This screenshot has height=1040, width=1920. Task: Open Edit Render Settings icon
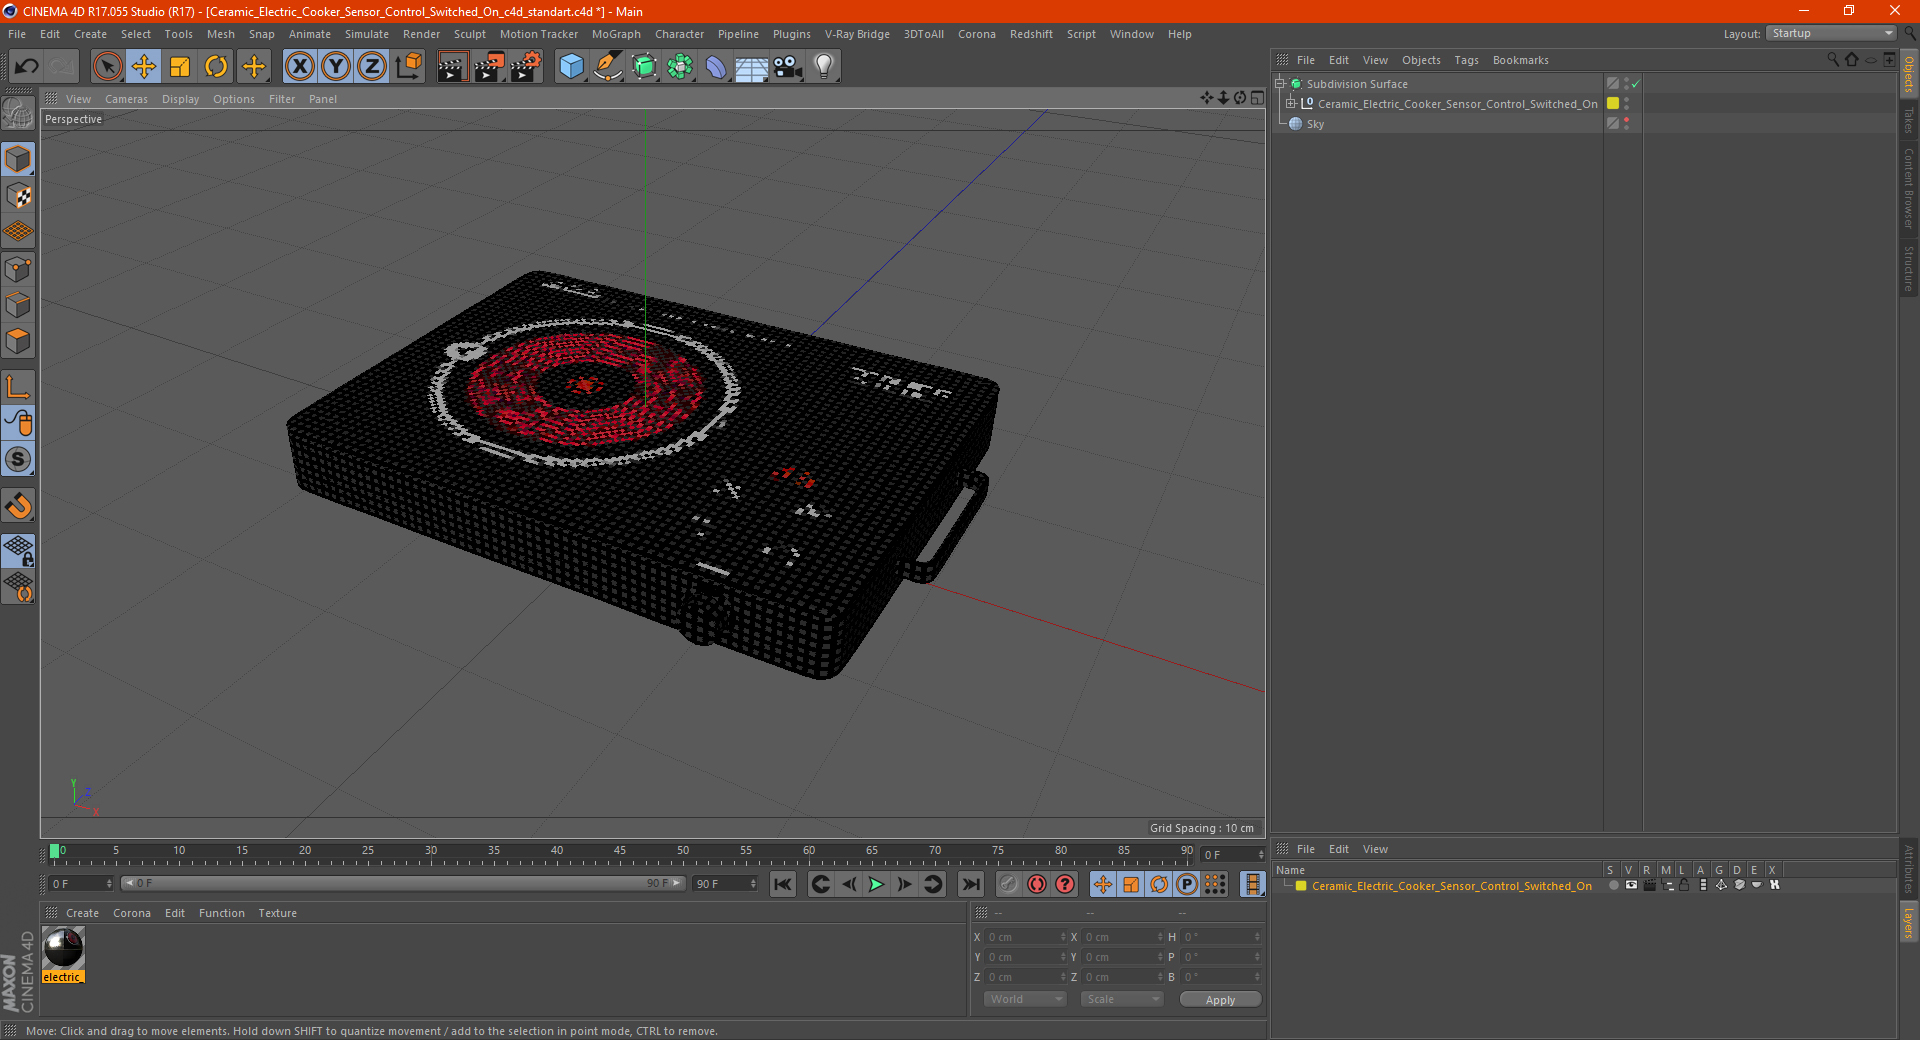click(525, 67)
